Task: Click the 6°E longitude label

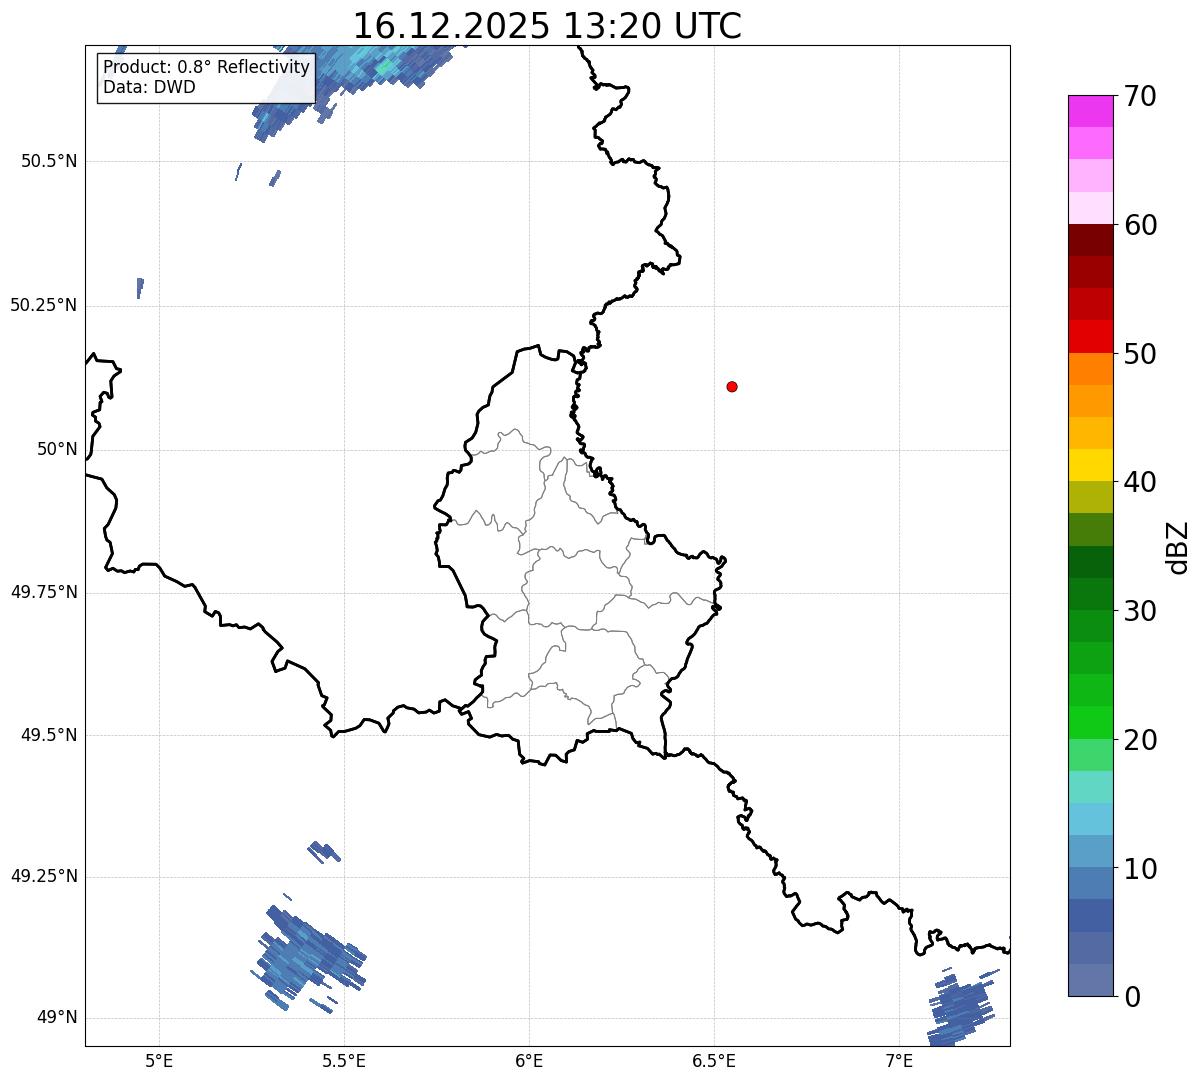Action: [x=529, y=1060]
